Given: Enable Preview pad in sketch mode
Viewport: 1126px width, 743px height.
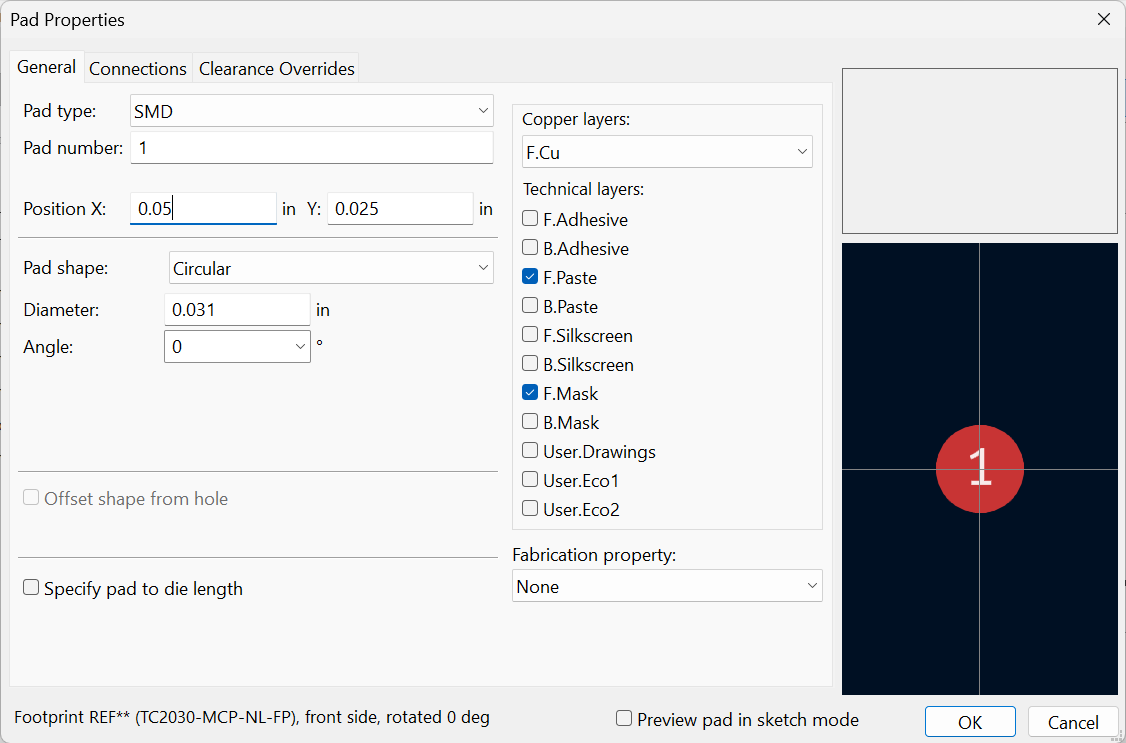Looking at the screenshot, I should click(624, 719).
